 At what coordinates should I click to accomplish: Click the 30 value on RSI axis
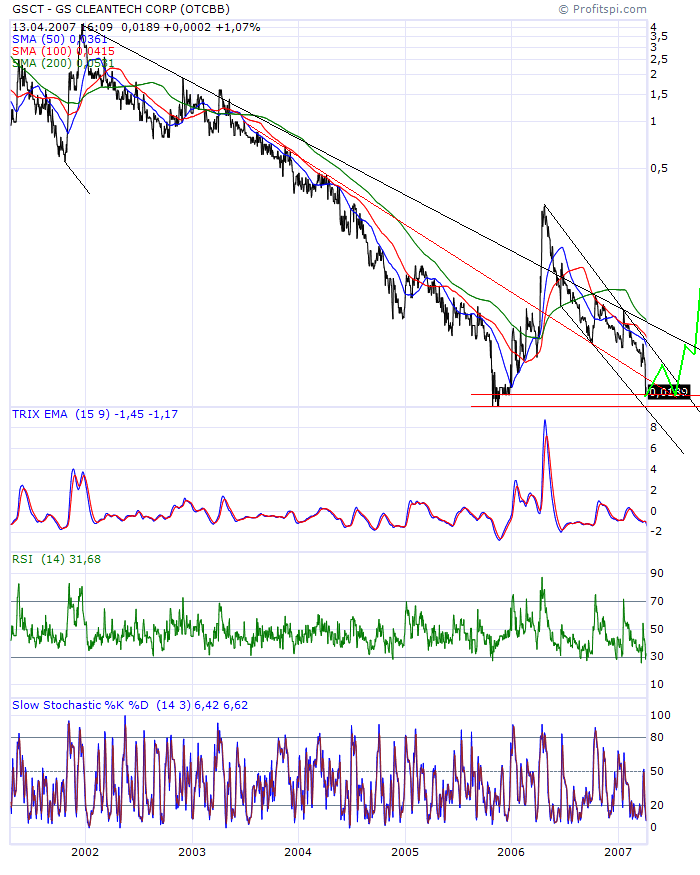click(657, 657)
